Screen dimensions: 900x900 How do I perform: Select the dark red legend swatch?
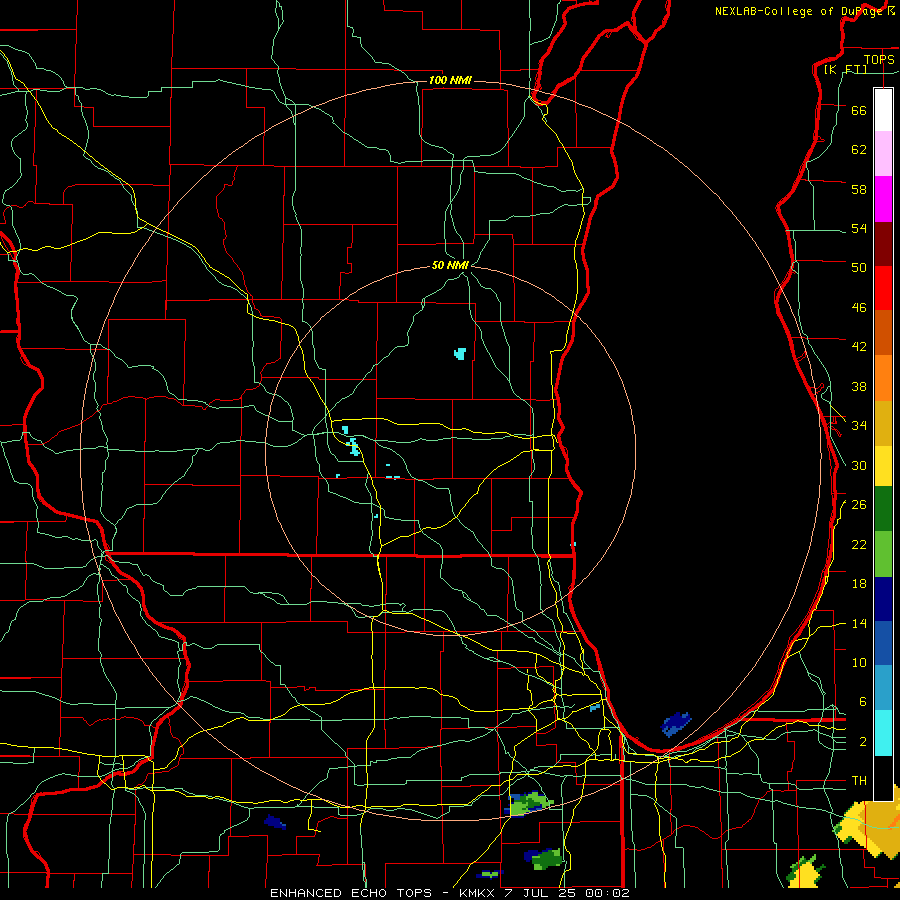883,244
